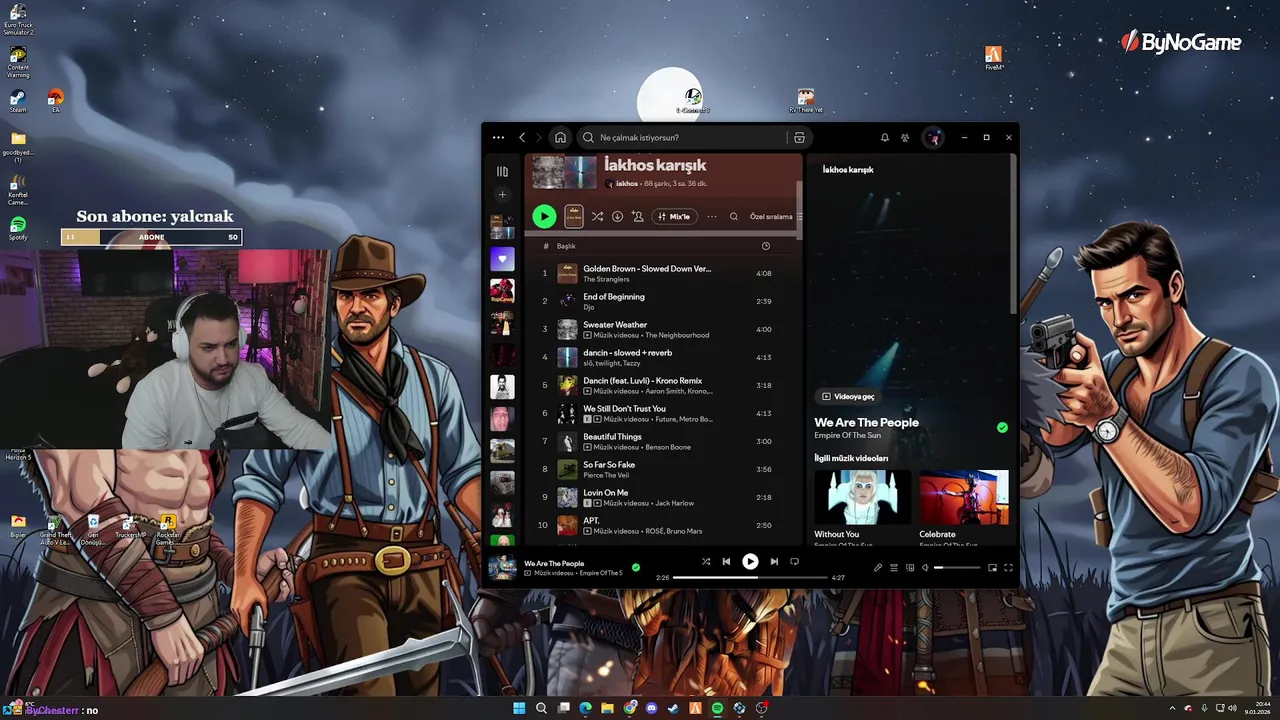
Task: Click the Windows Start button
Action: pyautogui.click(x=519, y=709)
